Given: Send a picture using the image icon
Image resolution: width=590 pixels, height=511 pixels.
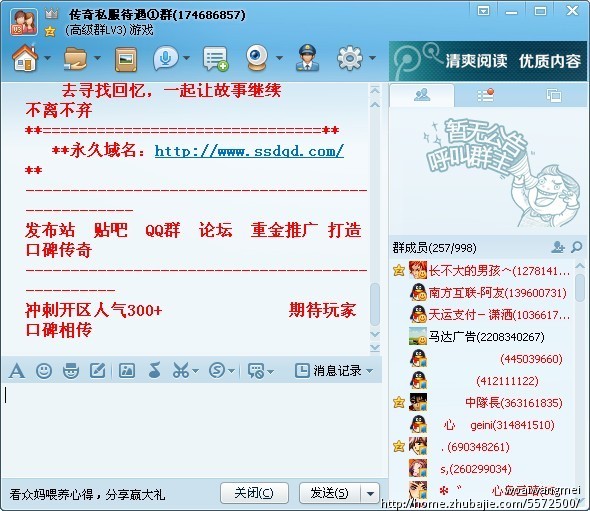Looking at the screenshot, I should coord(127,371).
